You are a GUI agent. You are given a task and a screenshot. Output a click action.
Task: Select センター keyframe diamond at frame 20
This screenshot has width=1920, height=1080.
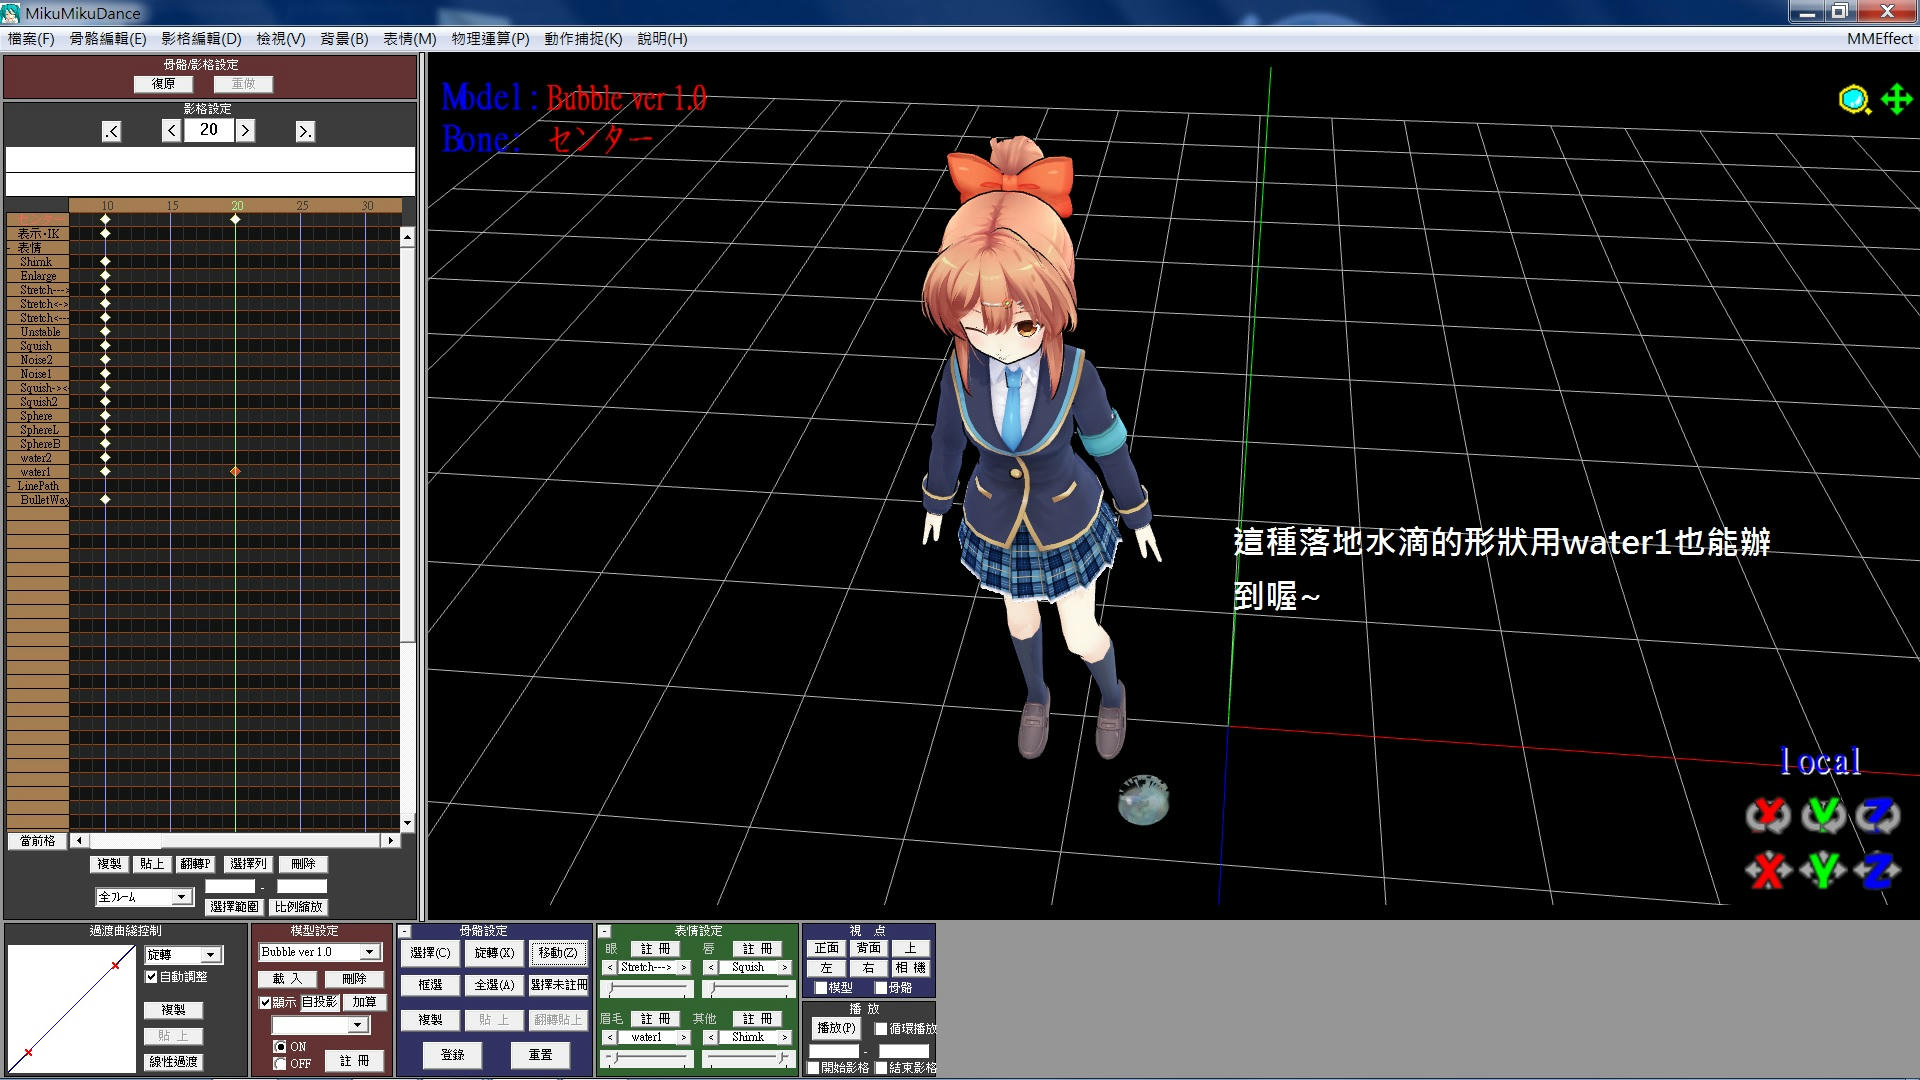[236, 219]
